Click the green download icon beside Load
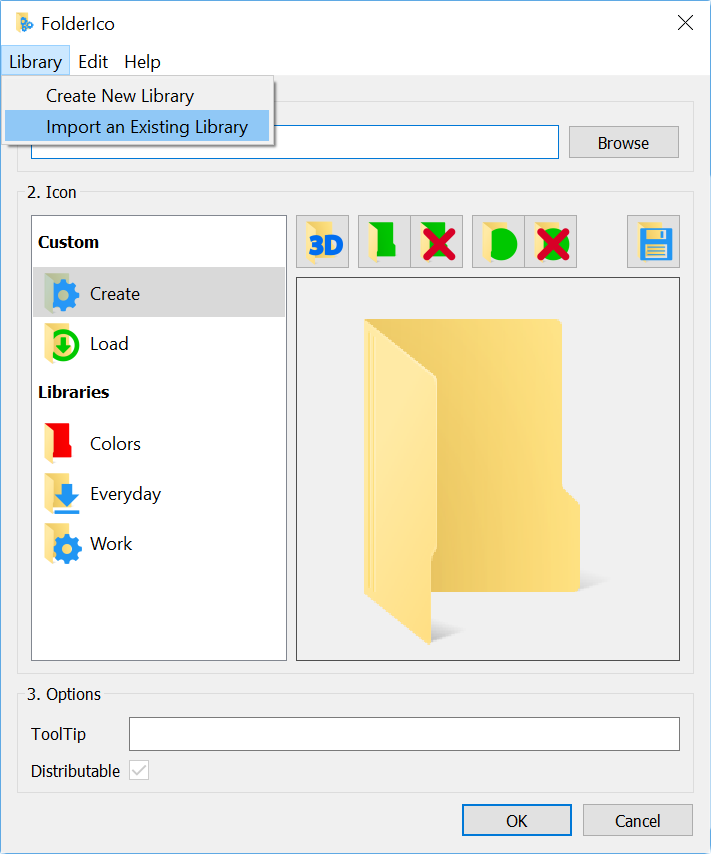This screenshot has width=711, height=854. click(x=62, y=344)
